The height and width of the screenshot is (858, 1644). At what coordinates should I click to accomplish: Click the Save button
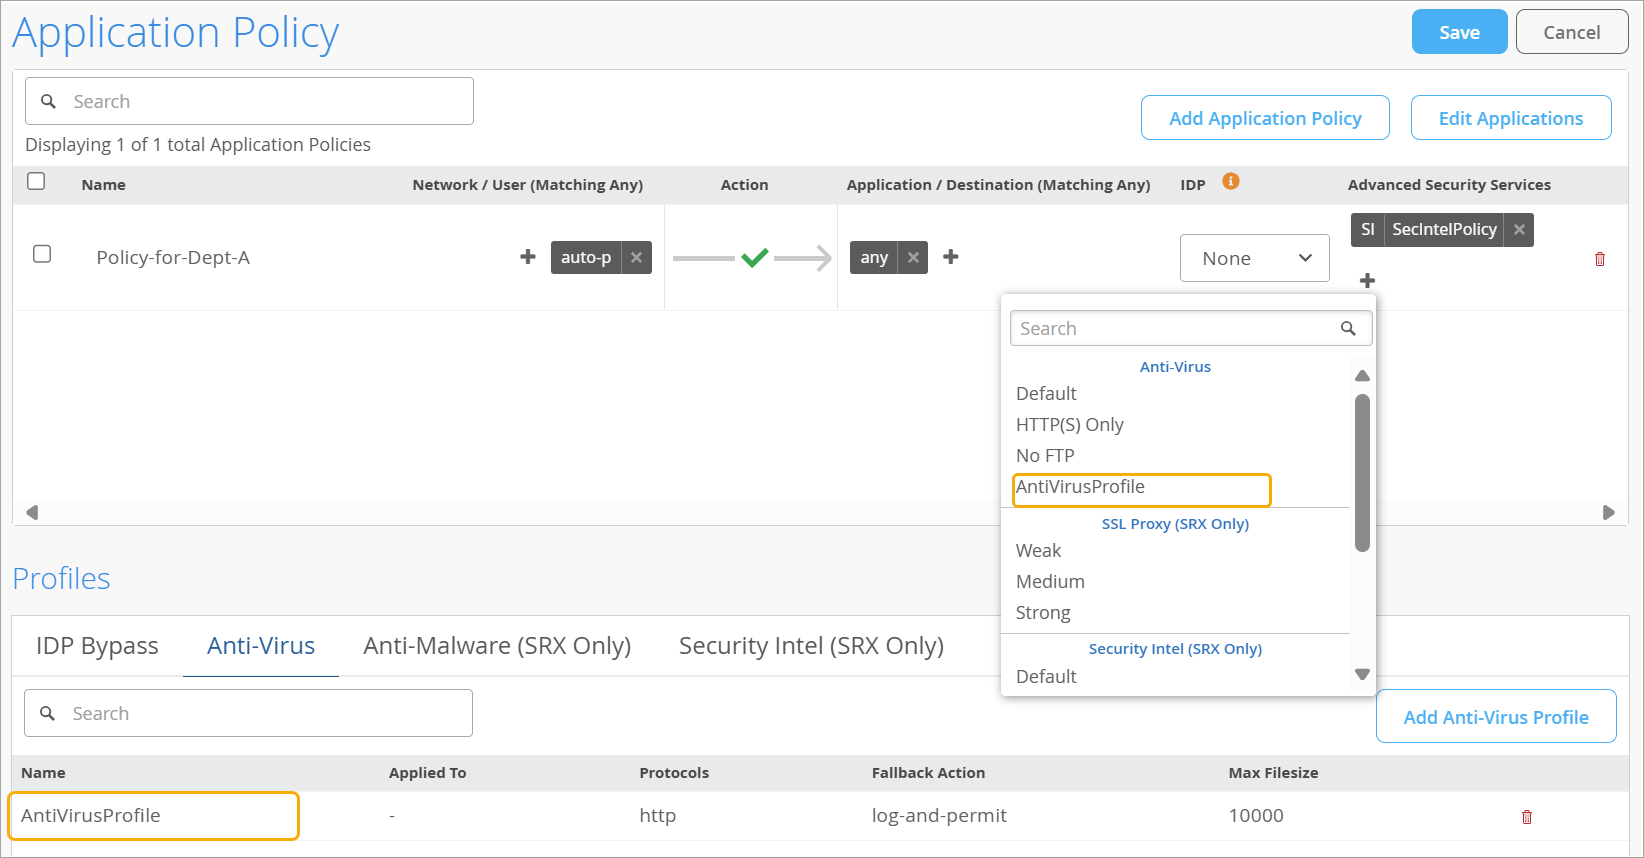[1459, 32]
